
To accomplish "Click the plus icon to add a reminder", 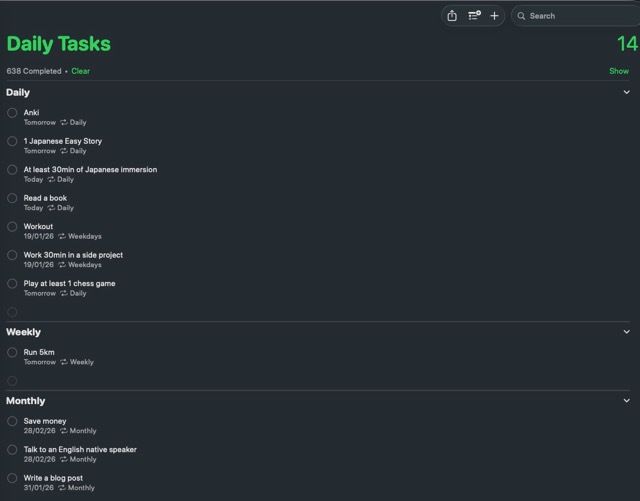I will 494,16.
